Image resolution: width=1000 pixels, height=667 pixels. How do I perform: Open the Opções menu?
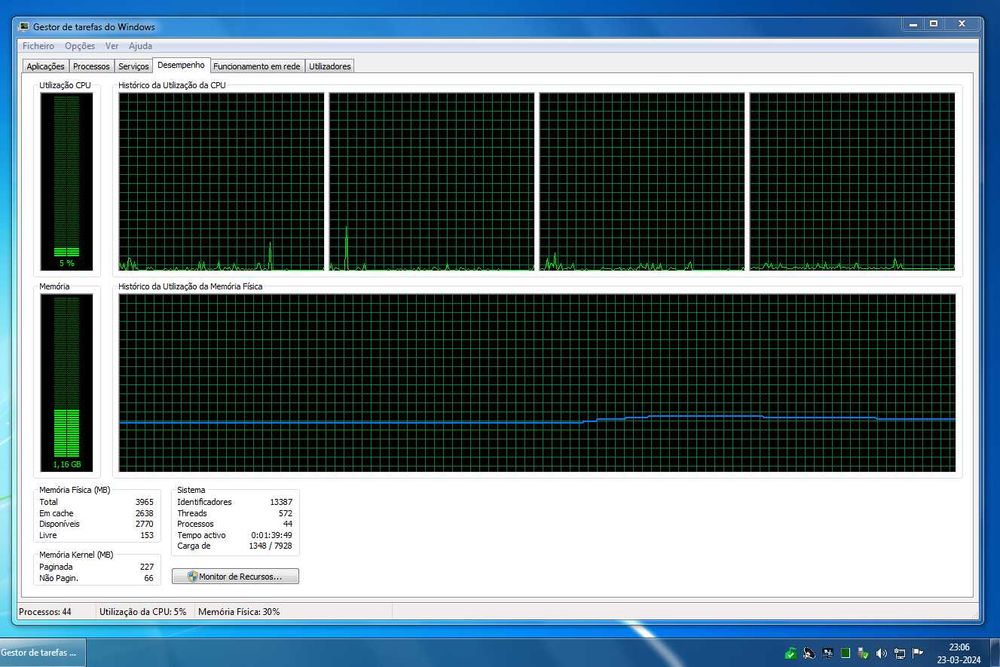[80, 46]
